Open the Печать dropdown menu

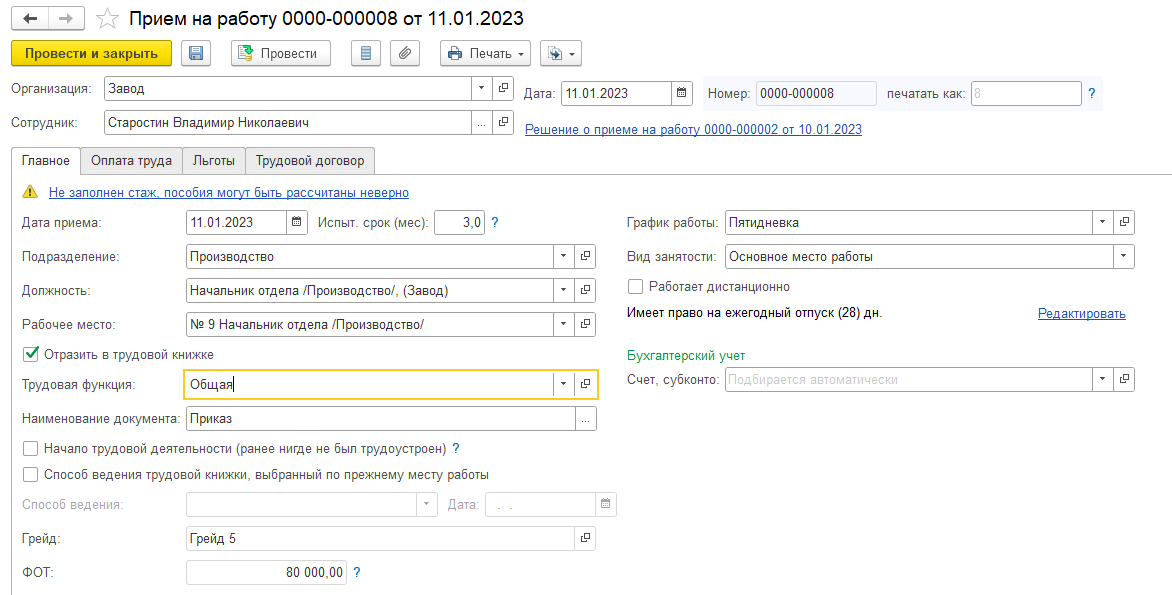coord(486,53)
